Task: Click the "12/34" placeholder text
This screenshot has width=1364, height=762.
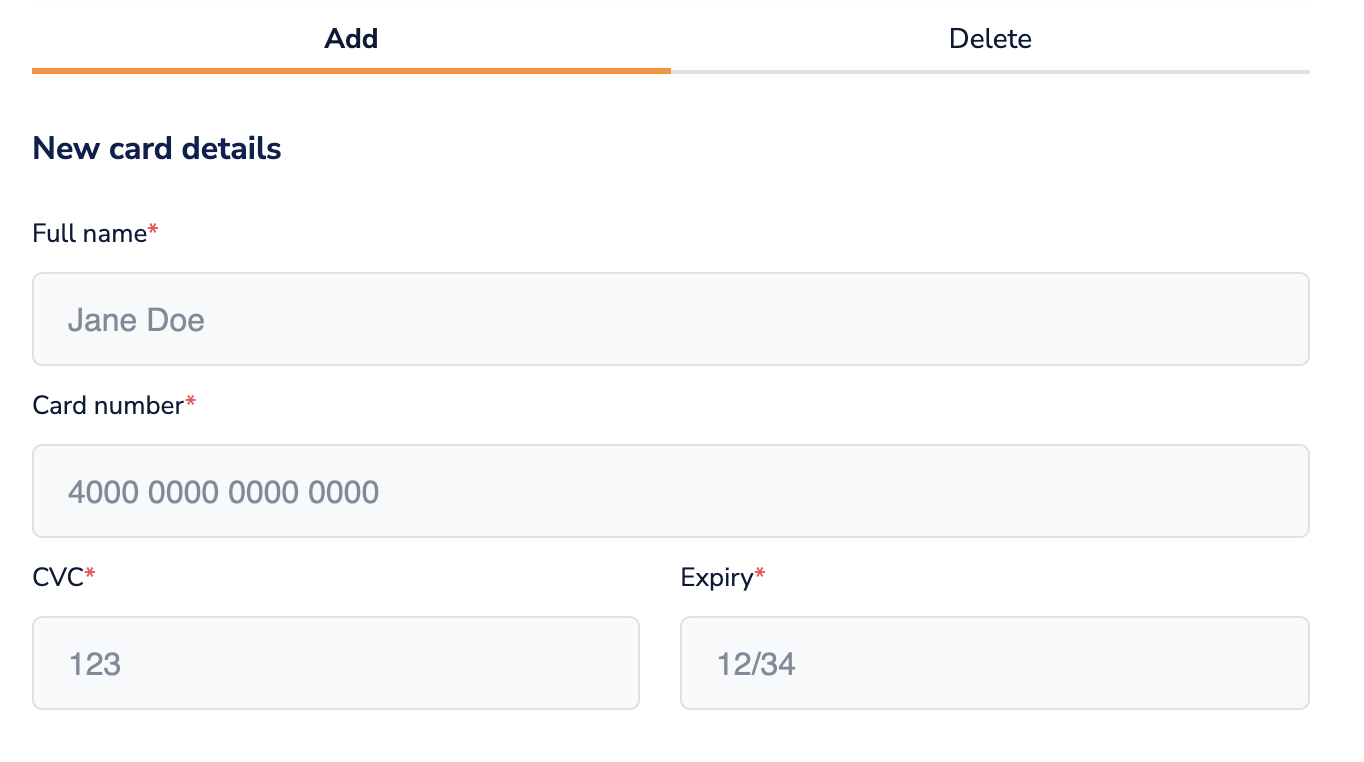Action: [x=756, y=664]
